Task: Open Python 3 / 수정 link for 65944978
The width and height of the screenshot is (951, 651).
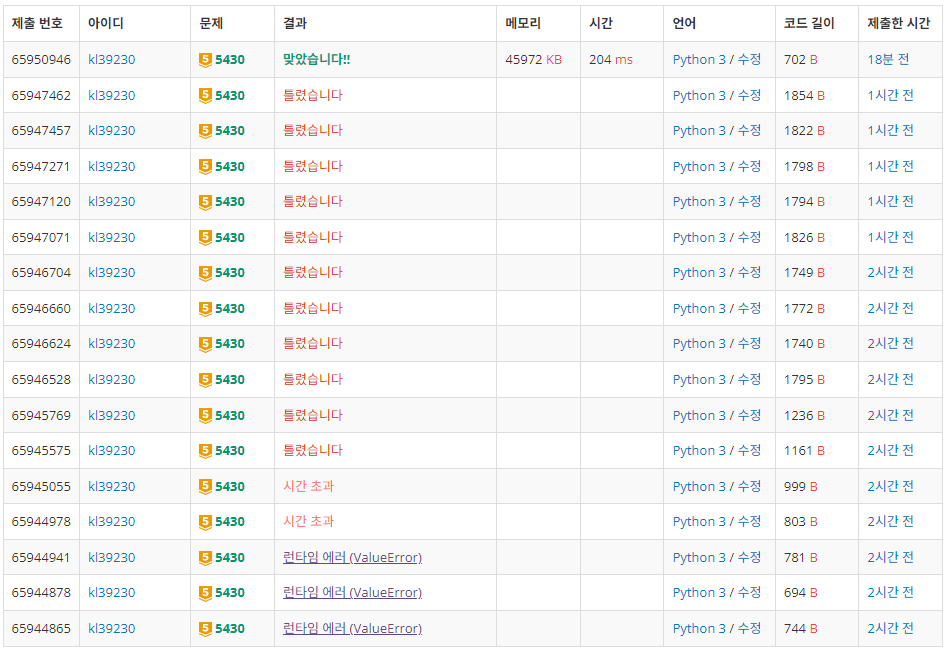Action: click(717, 521)
